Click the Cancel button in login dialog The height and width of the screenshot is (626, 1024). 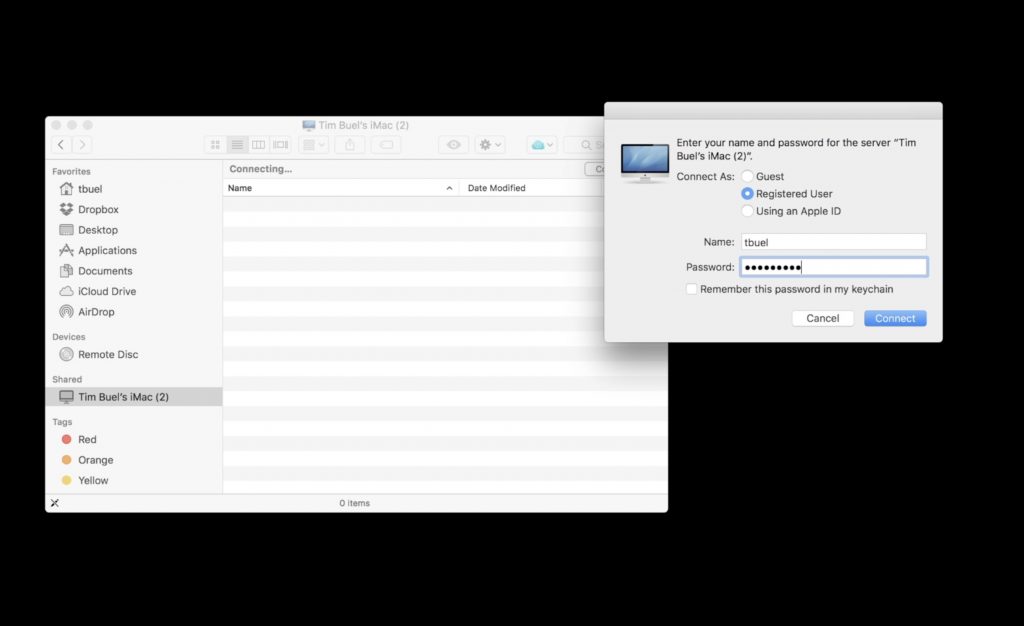click(x=822, y=319)
